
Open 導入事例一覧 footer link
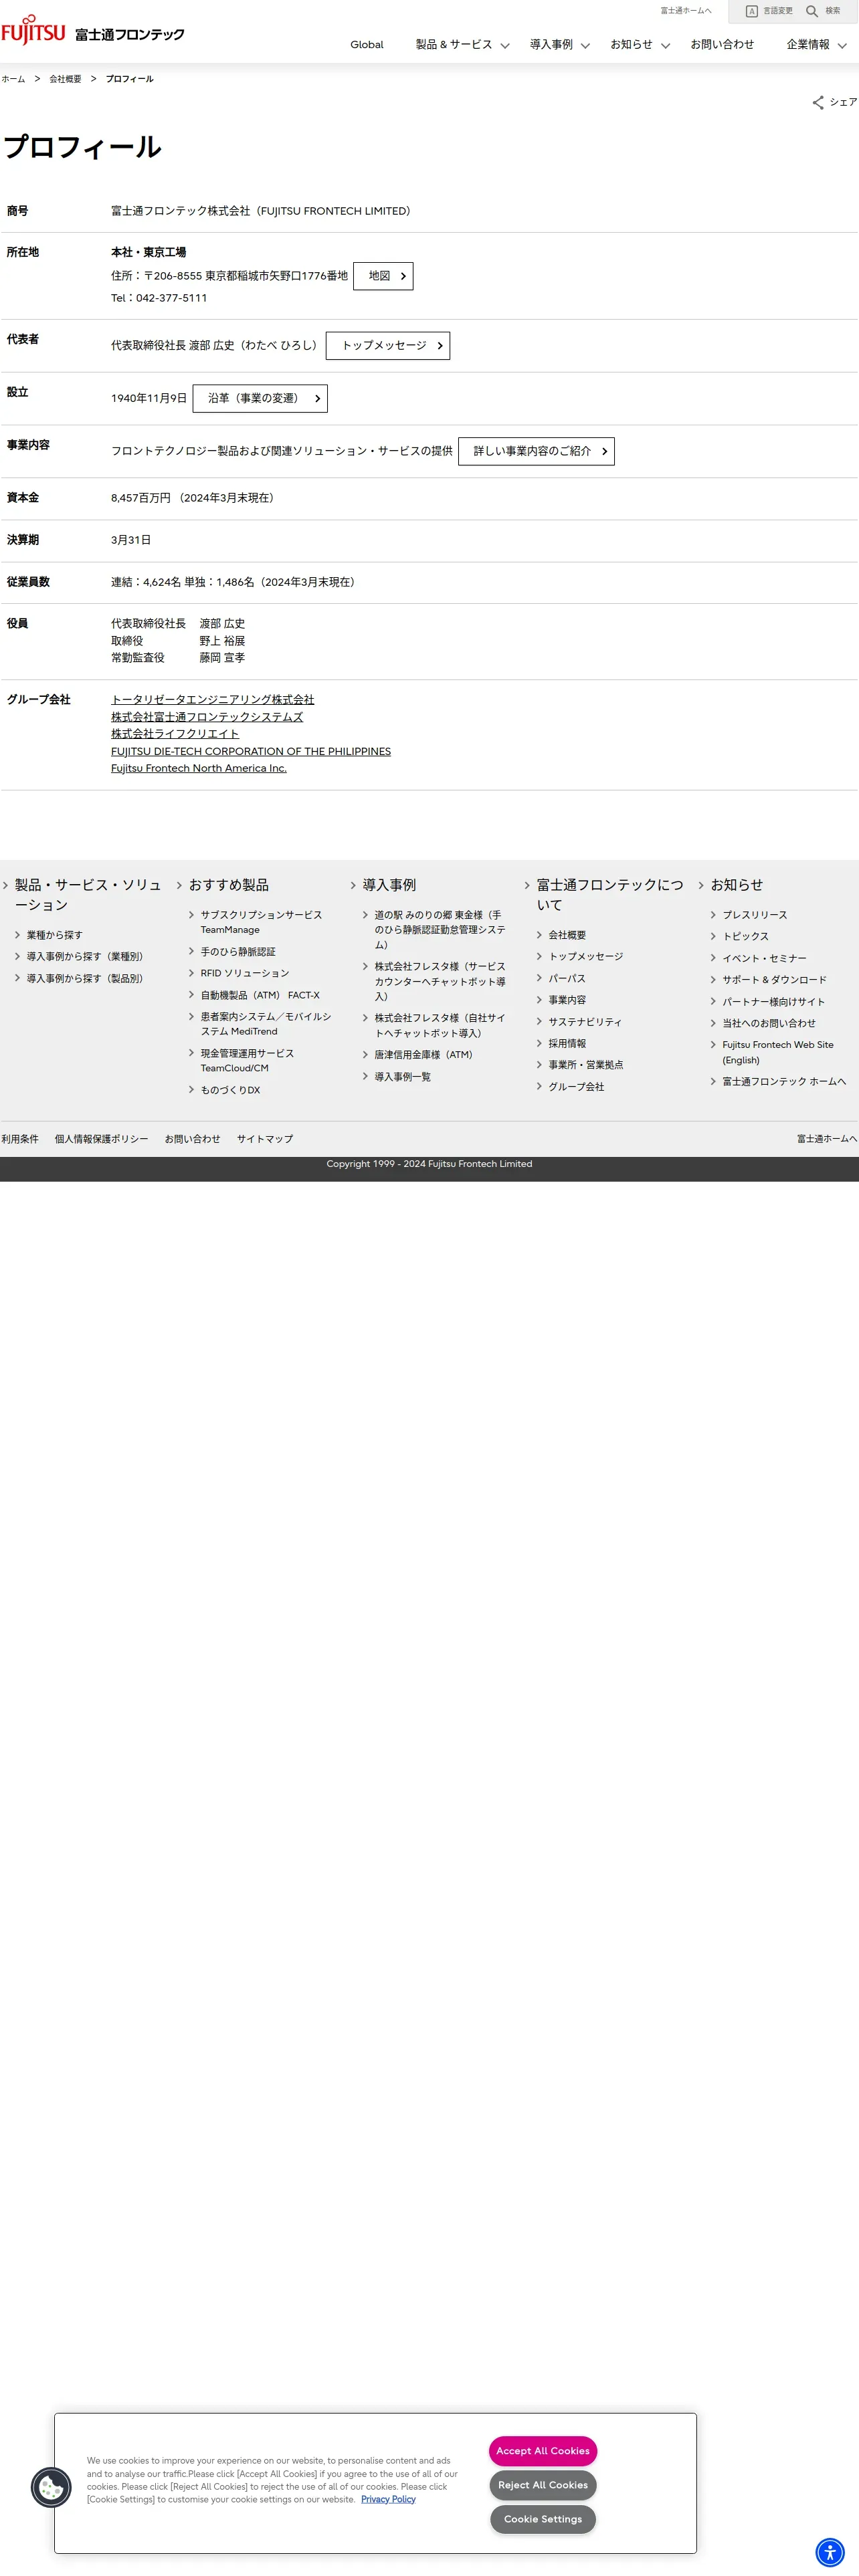click(x=402, y=1077)
